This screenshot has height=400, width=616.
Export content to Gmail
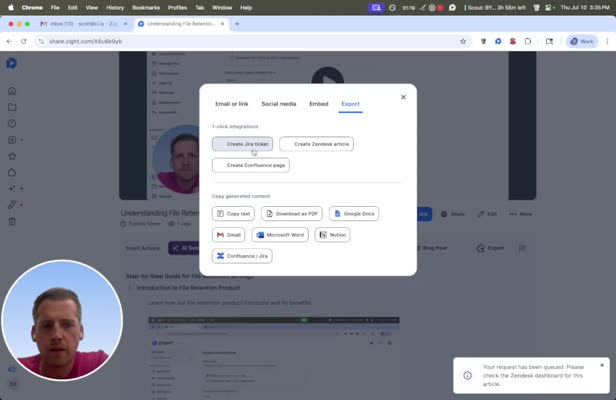click(229, 235)
